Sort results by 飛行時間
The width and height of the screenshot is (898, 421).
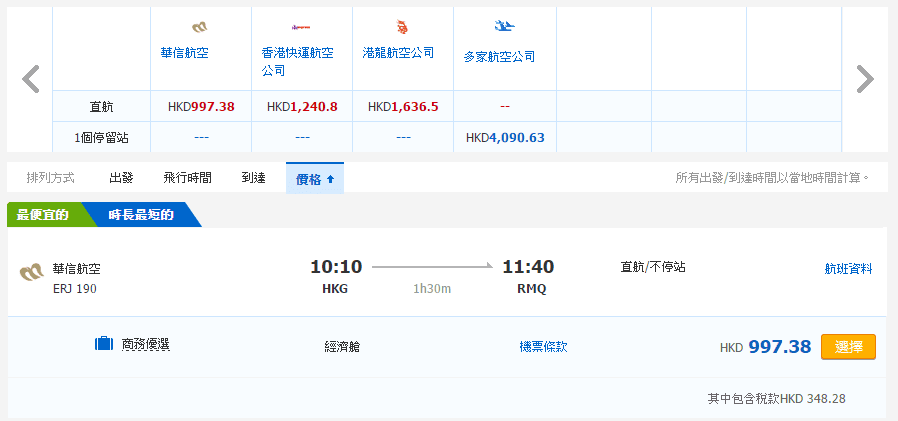(187, 178)
